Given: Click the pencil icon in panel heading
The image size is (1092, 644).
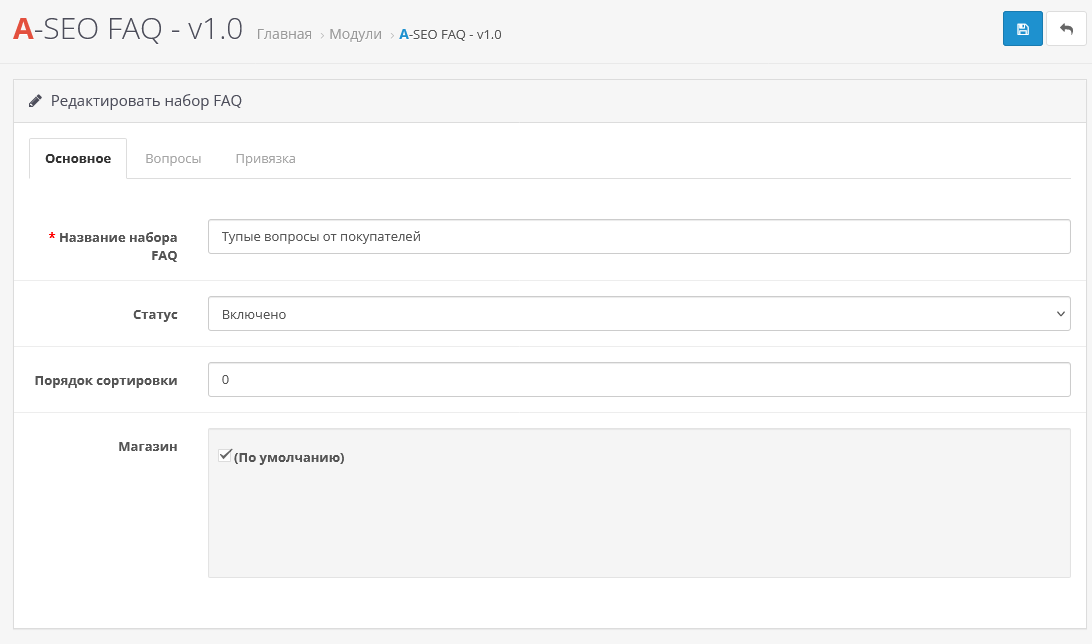Looking at the screenshot, I should [36, 101].
